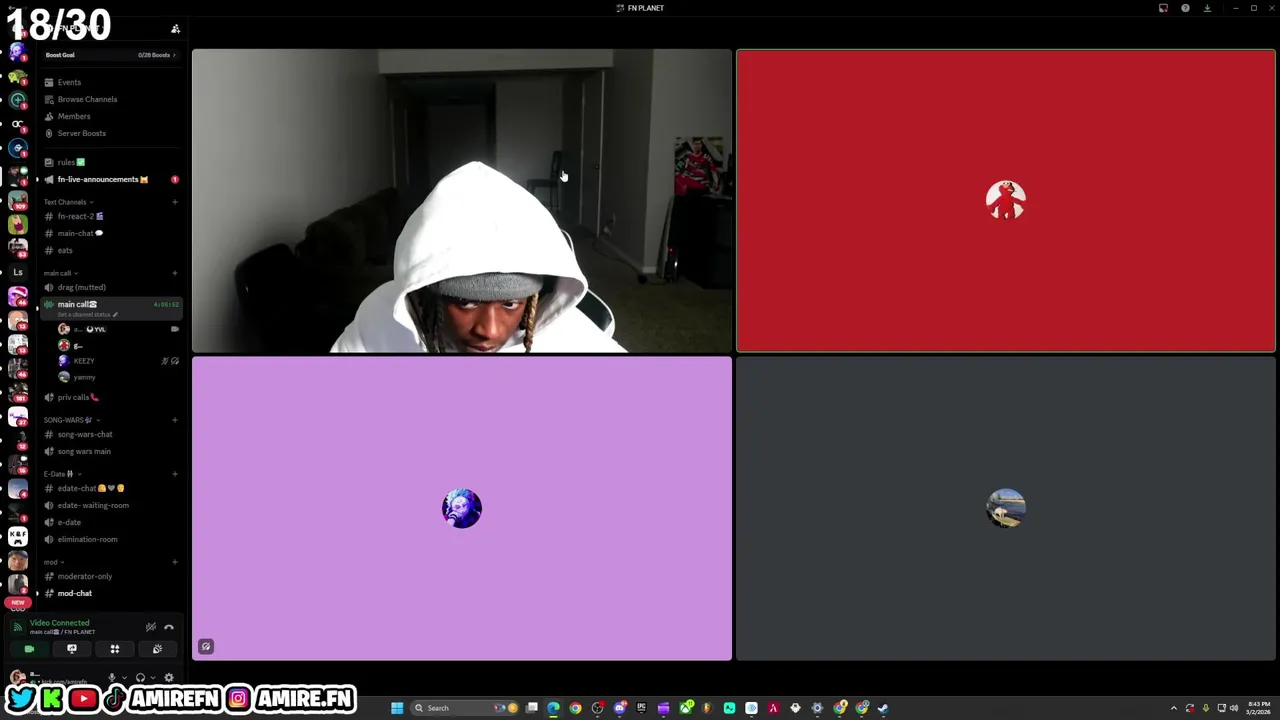Join the drag (muted) voice channel
1280x720 pixels.
pyautogui.click(x=110, y=287)
